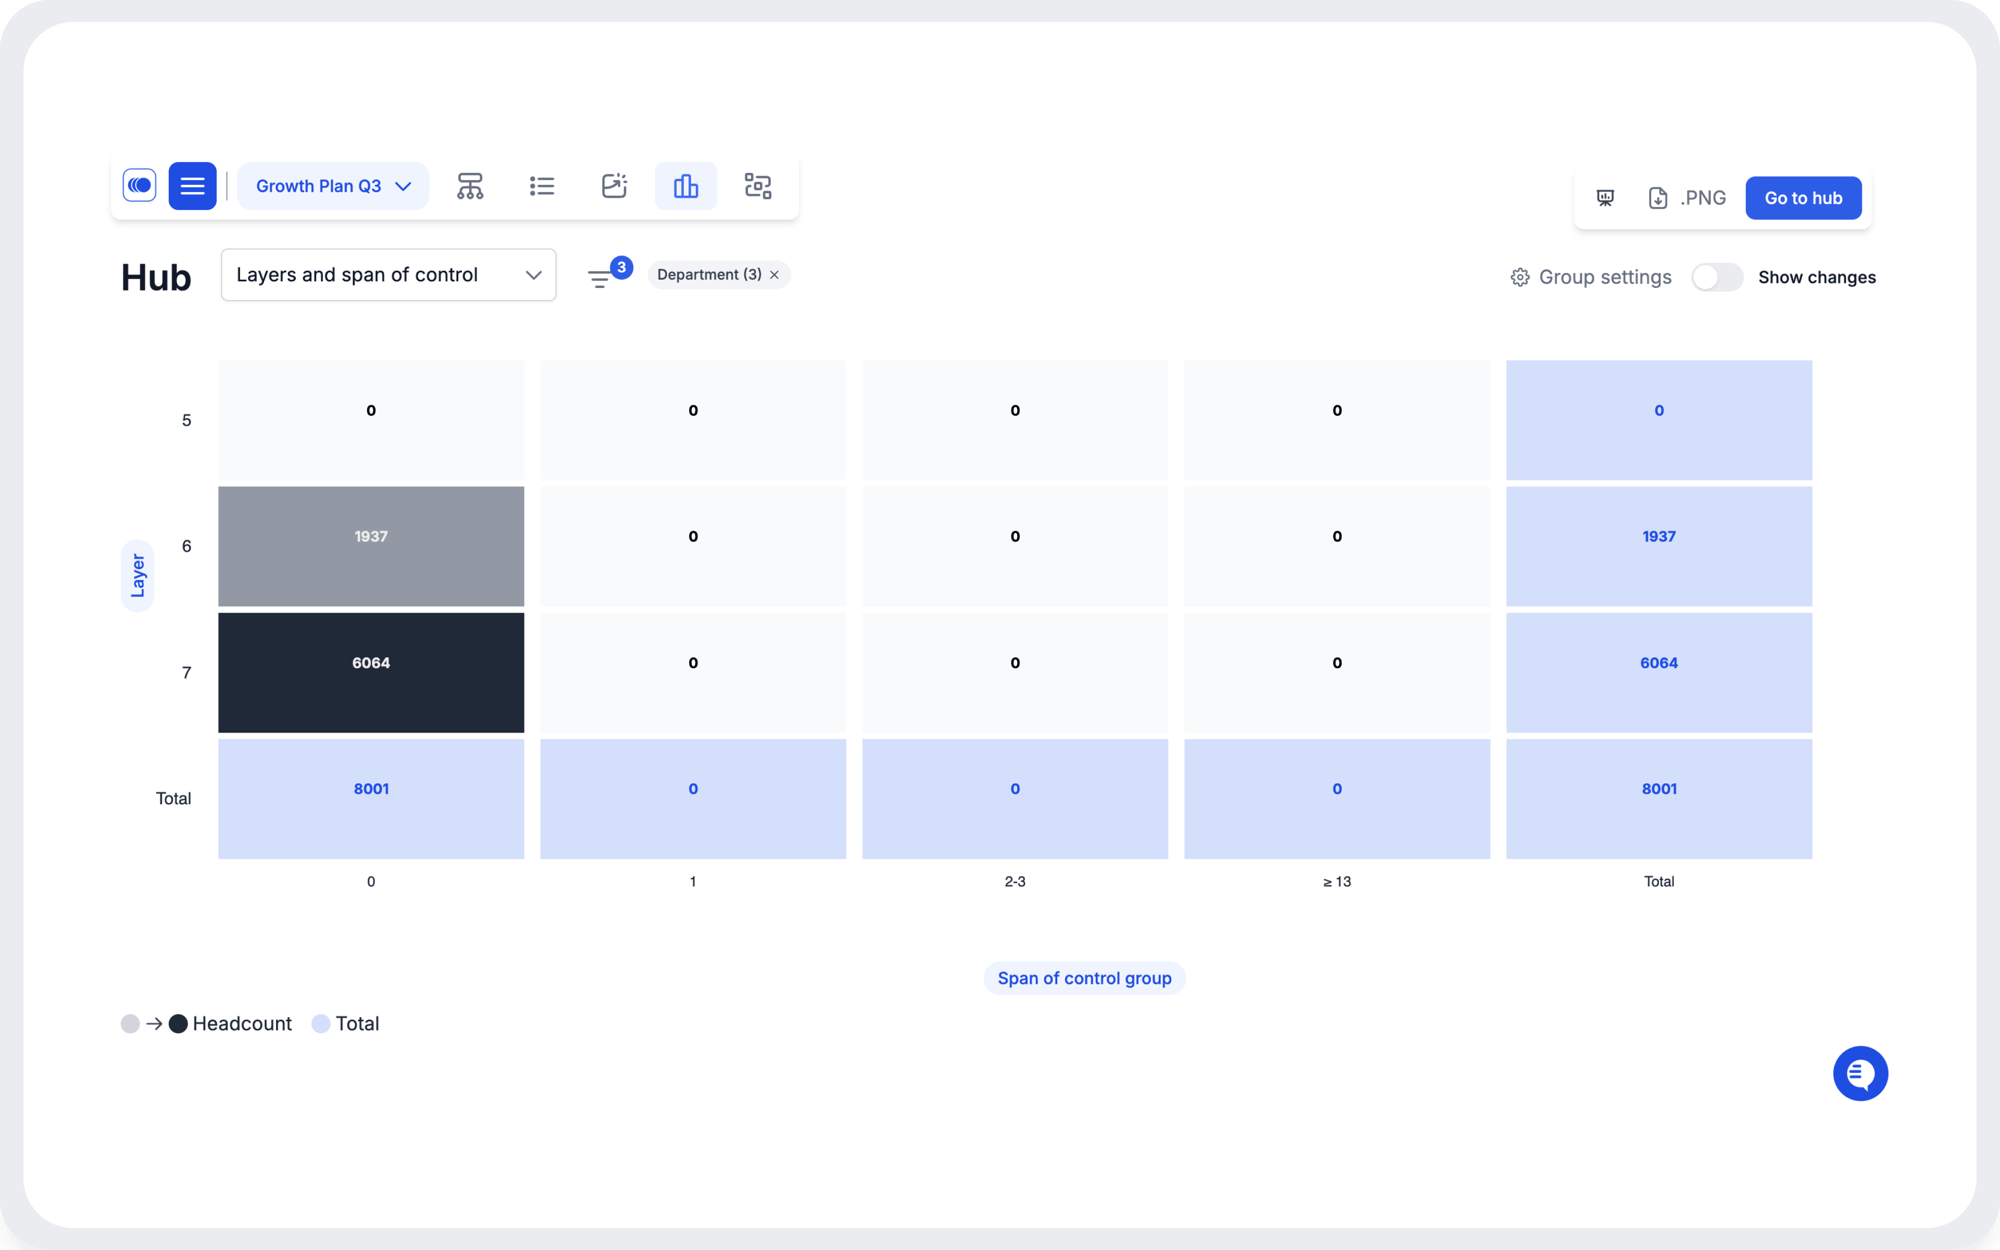Open the Layers and span of control dropdown

(389, 274)
